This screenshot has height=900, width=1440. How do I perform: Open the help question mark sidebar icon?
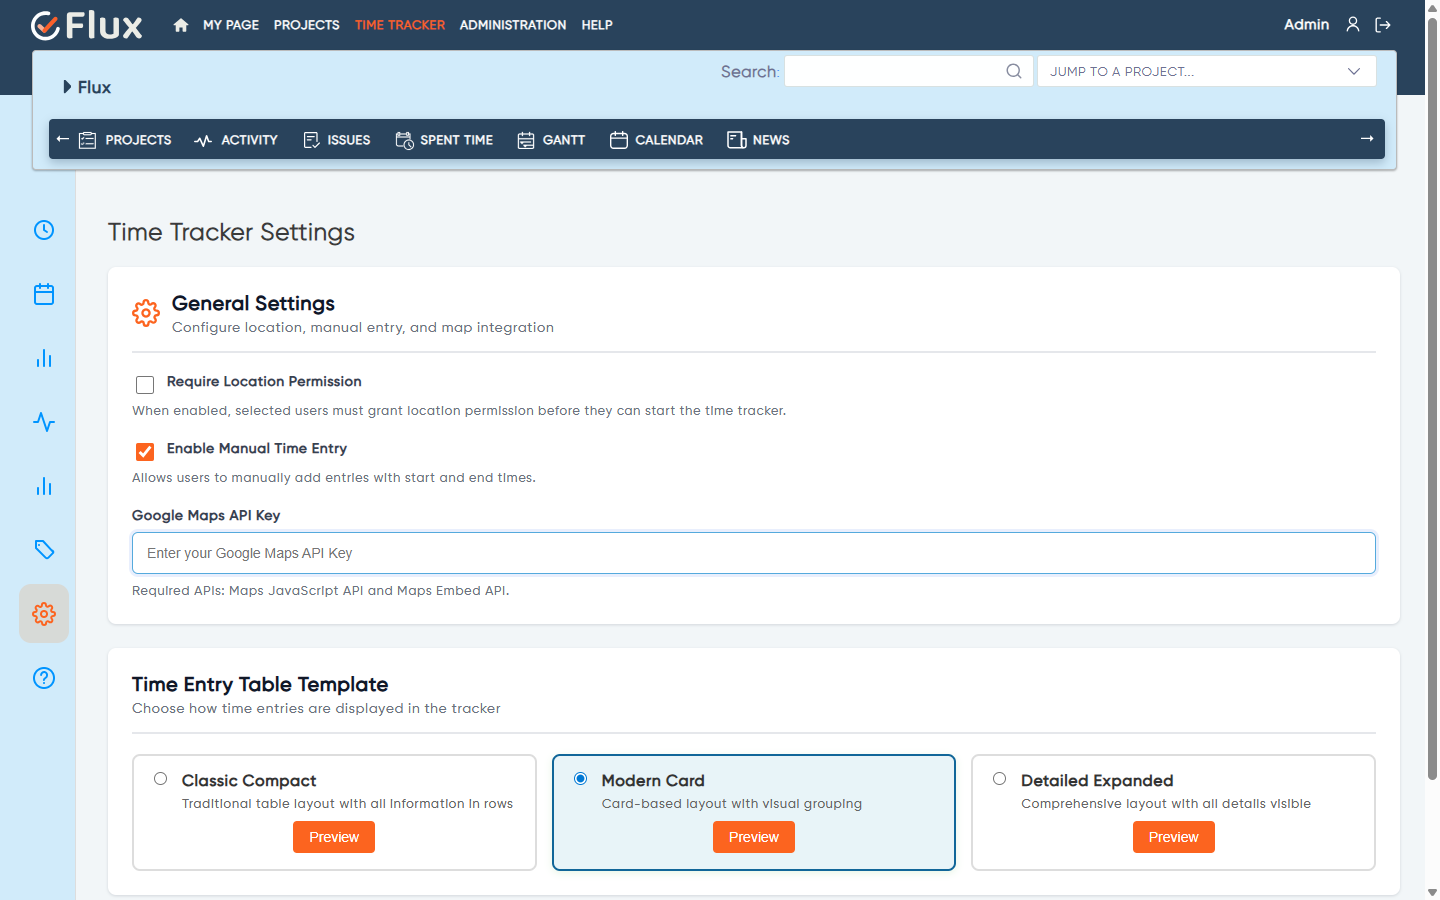click(44, 678)
